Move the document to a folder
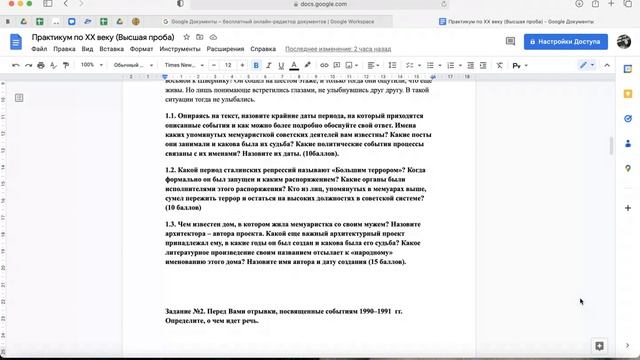Screen dimensions: 640x360 200,37
